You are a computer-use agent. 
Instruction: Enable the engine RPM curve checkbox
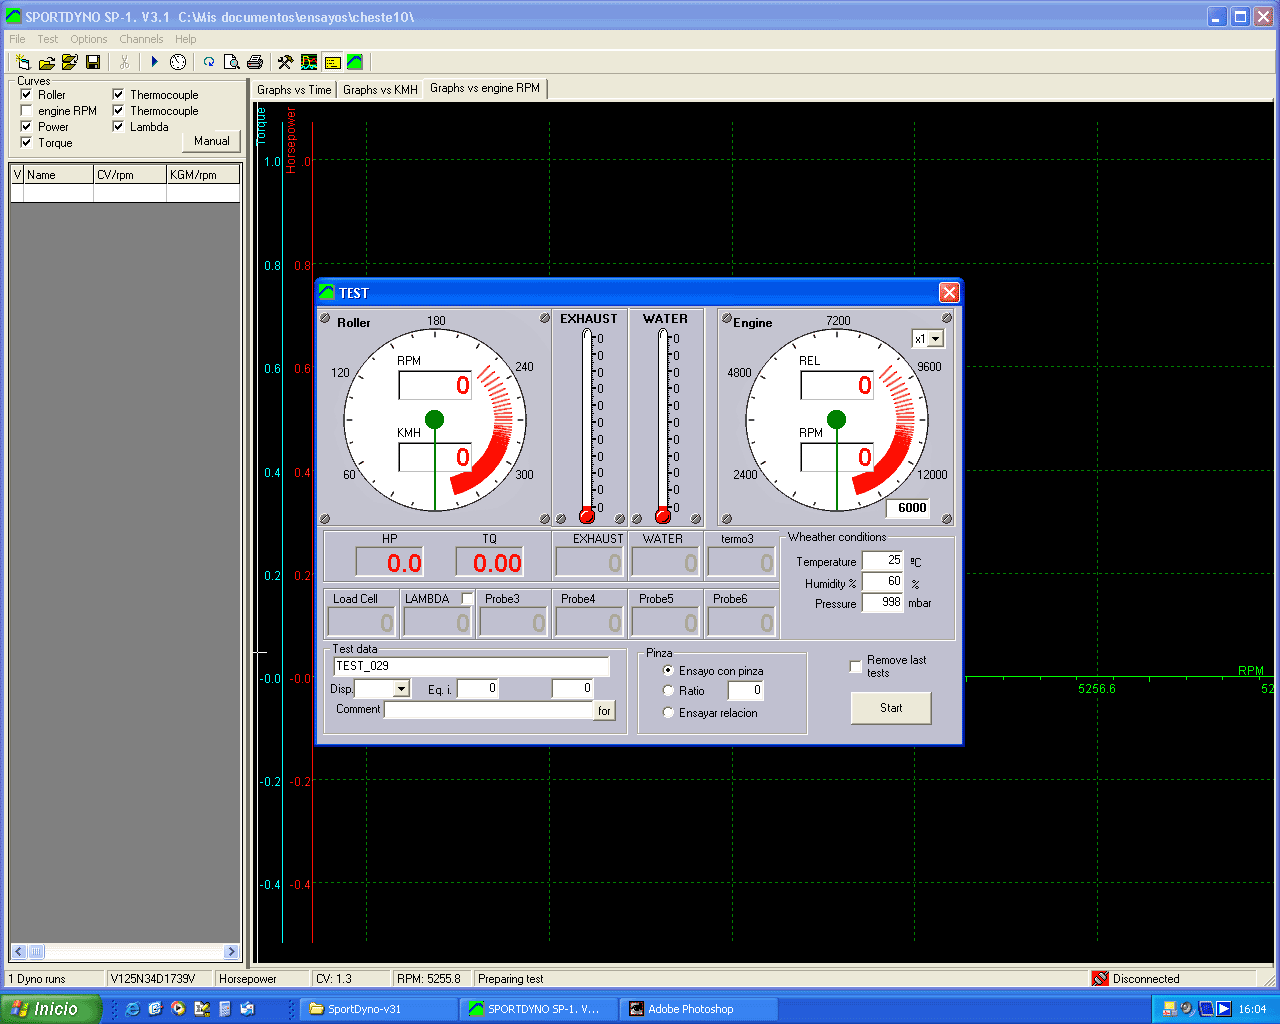pyautogui.click(x=26, y=111)
